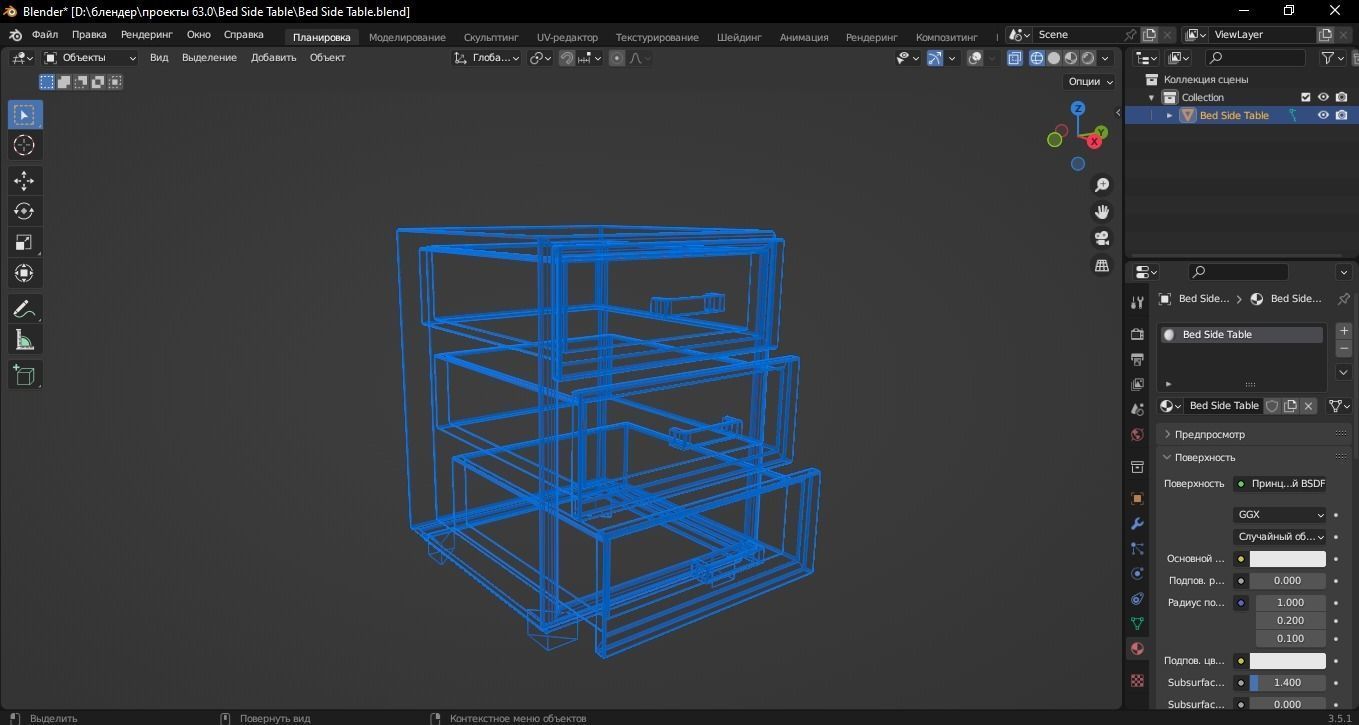Switch to material preview shading

pyautogui.click(x=1071, y=58)
